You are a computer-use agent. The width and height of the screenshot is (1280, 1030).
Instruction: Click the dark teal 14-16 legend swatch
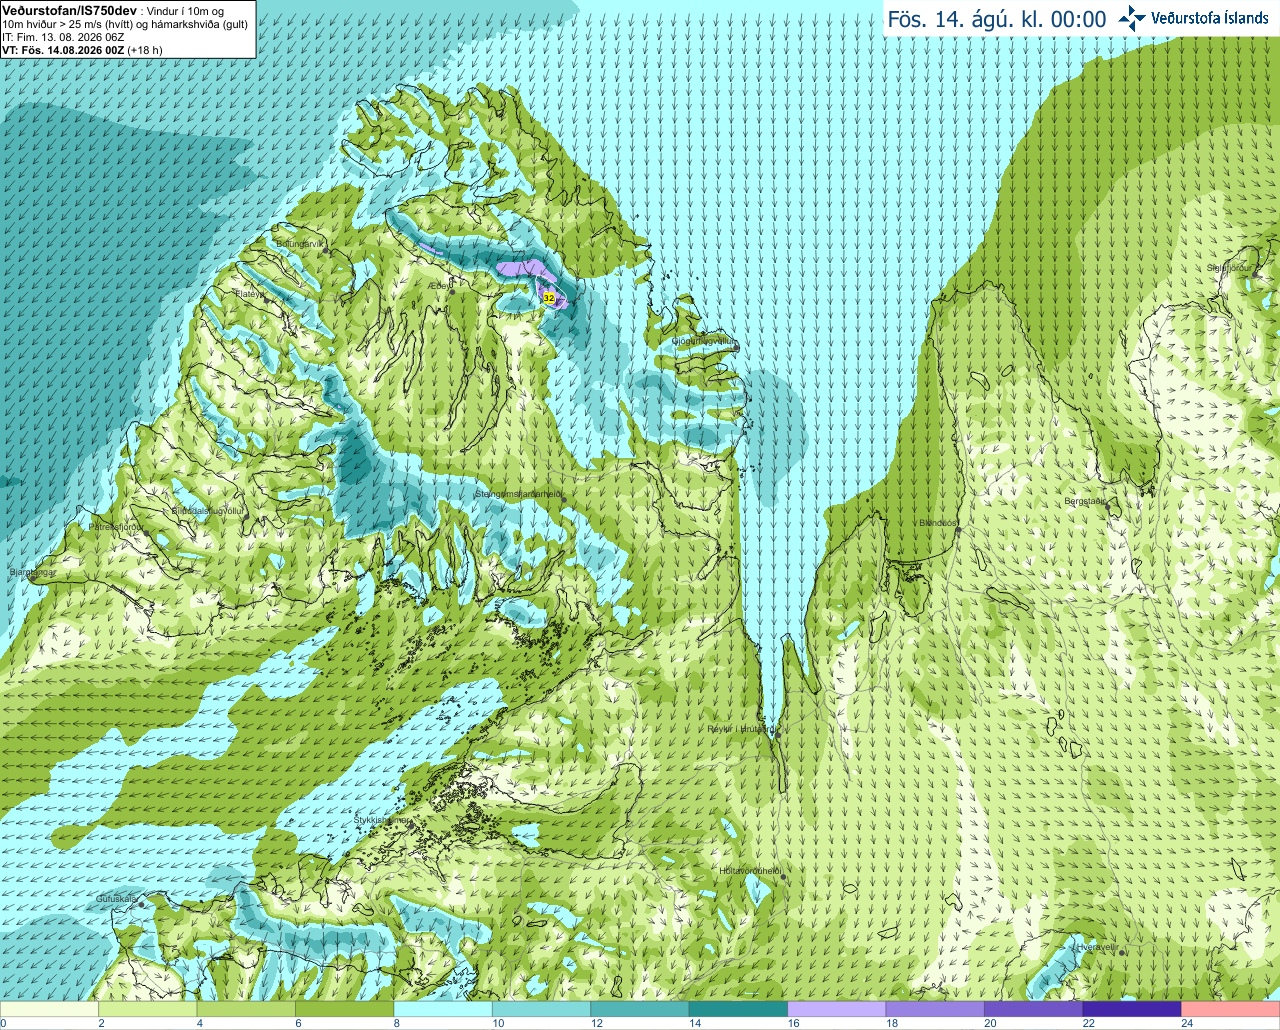click(738, 1009)
